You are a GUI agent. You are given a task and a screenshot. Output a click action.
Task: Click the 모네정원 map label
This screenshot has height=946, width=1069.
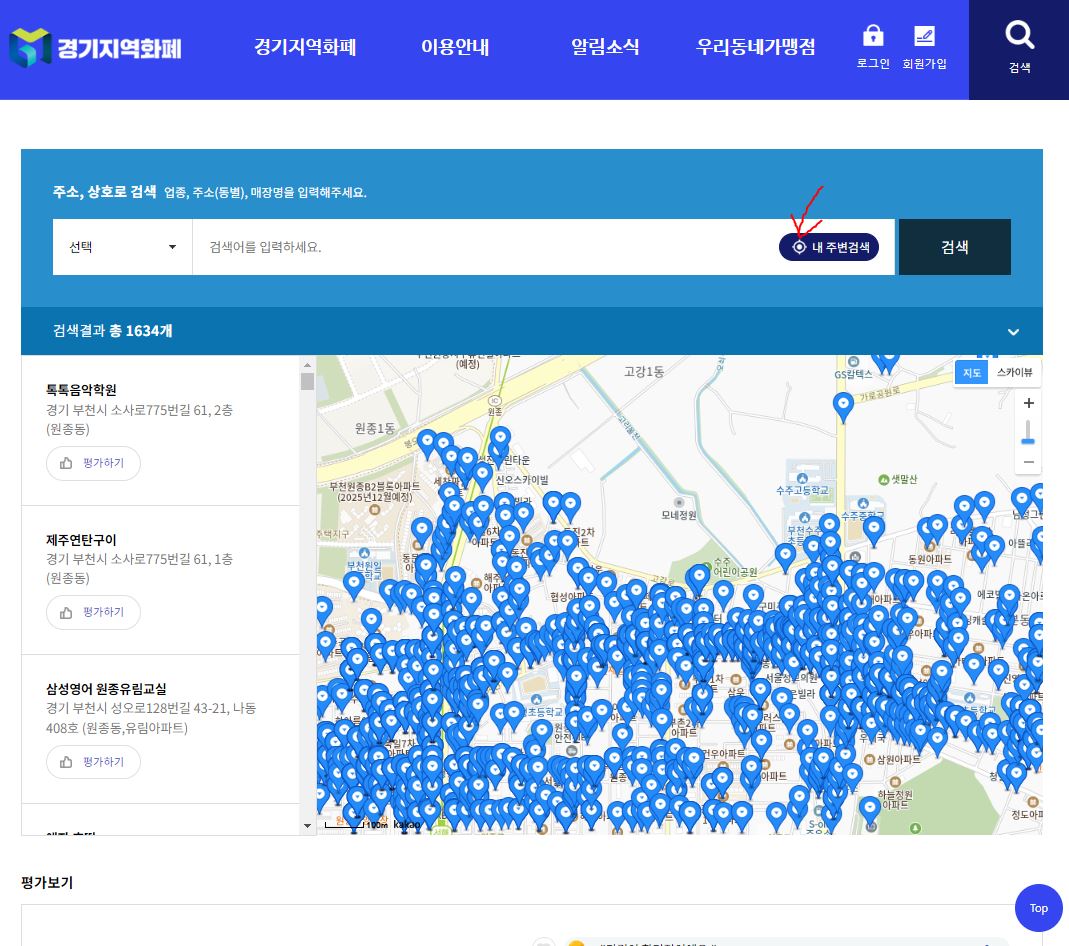tap(679, 515)
